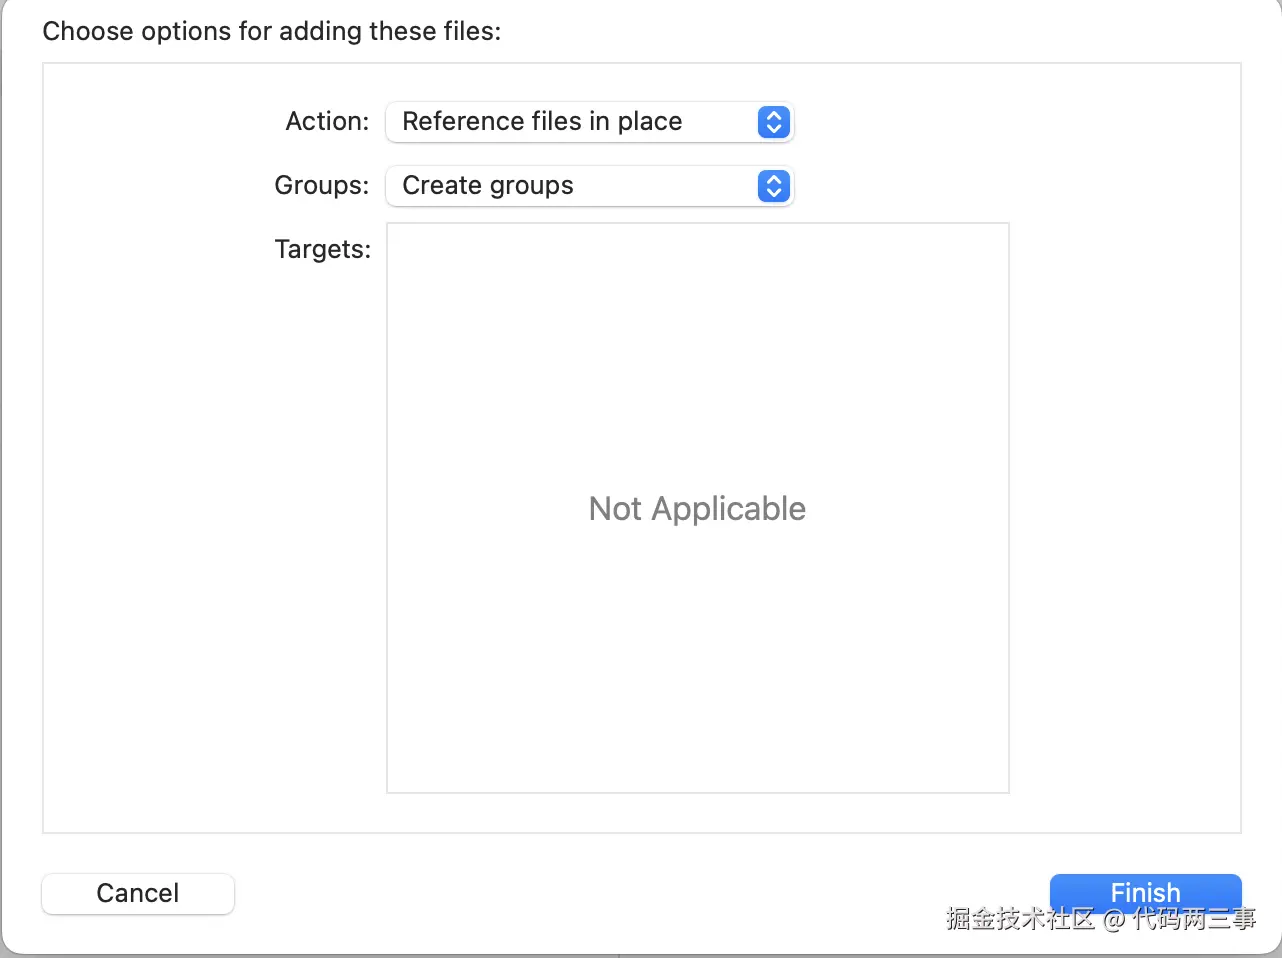Click the 'Not Applicable' placeholder text

697,509
